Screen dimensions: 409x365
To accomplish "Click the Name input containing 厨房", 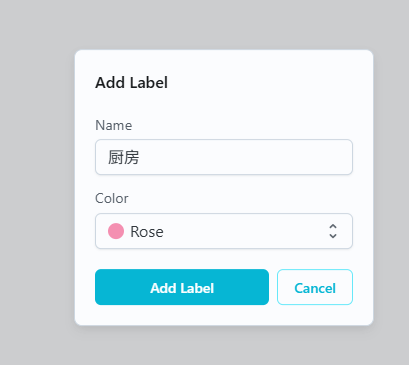I will point(224,157).
